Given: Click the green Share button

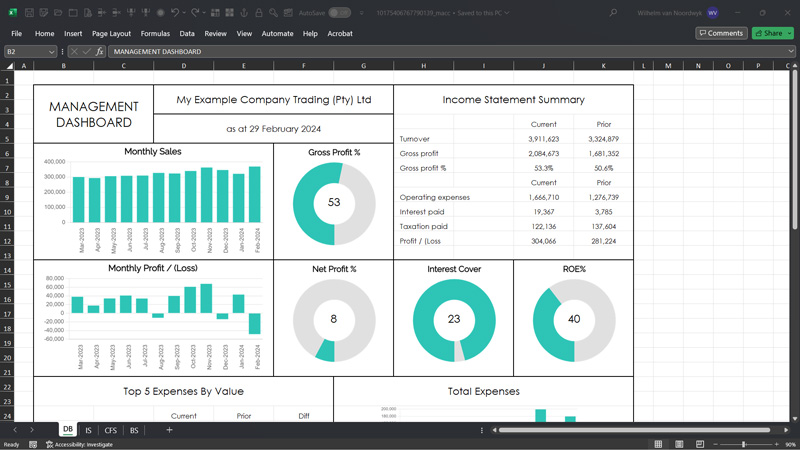Looking at the screenshot, I should 769,33.
